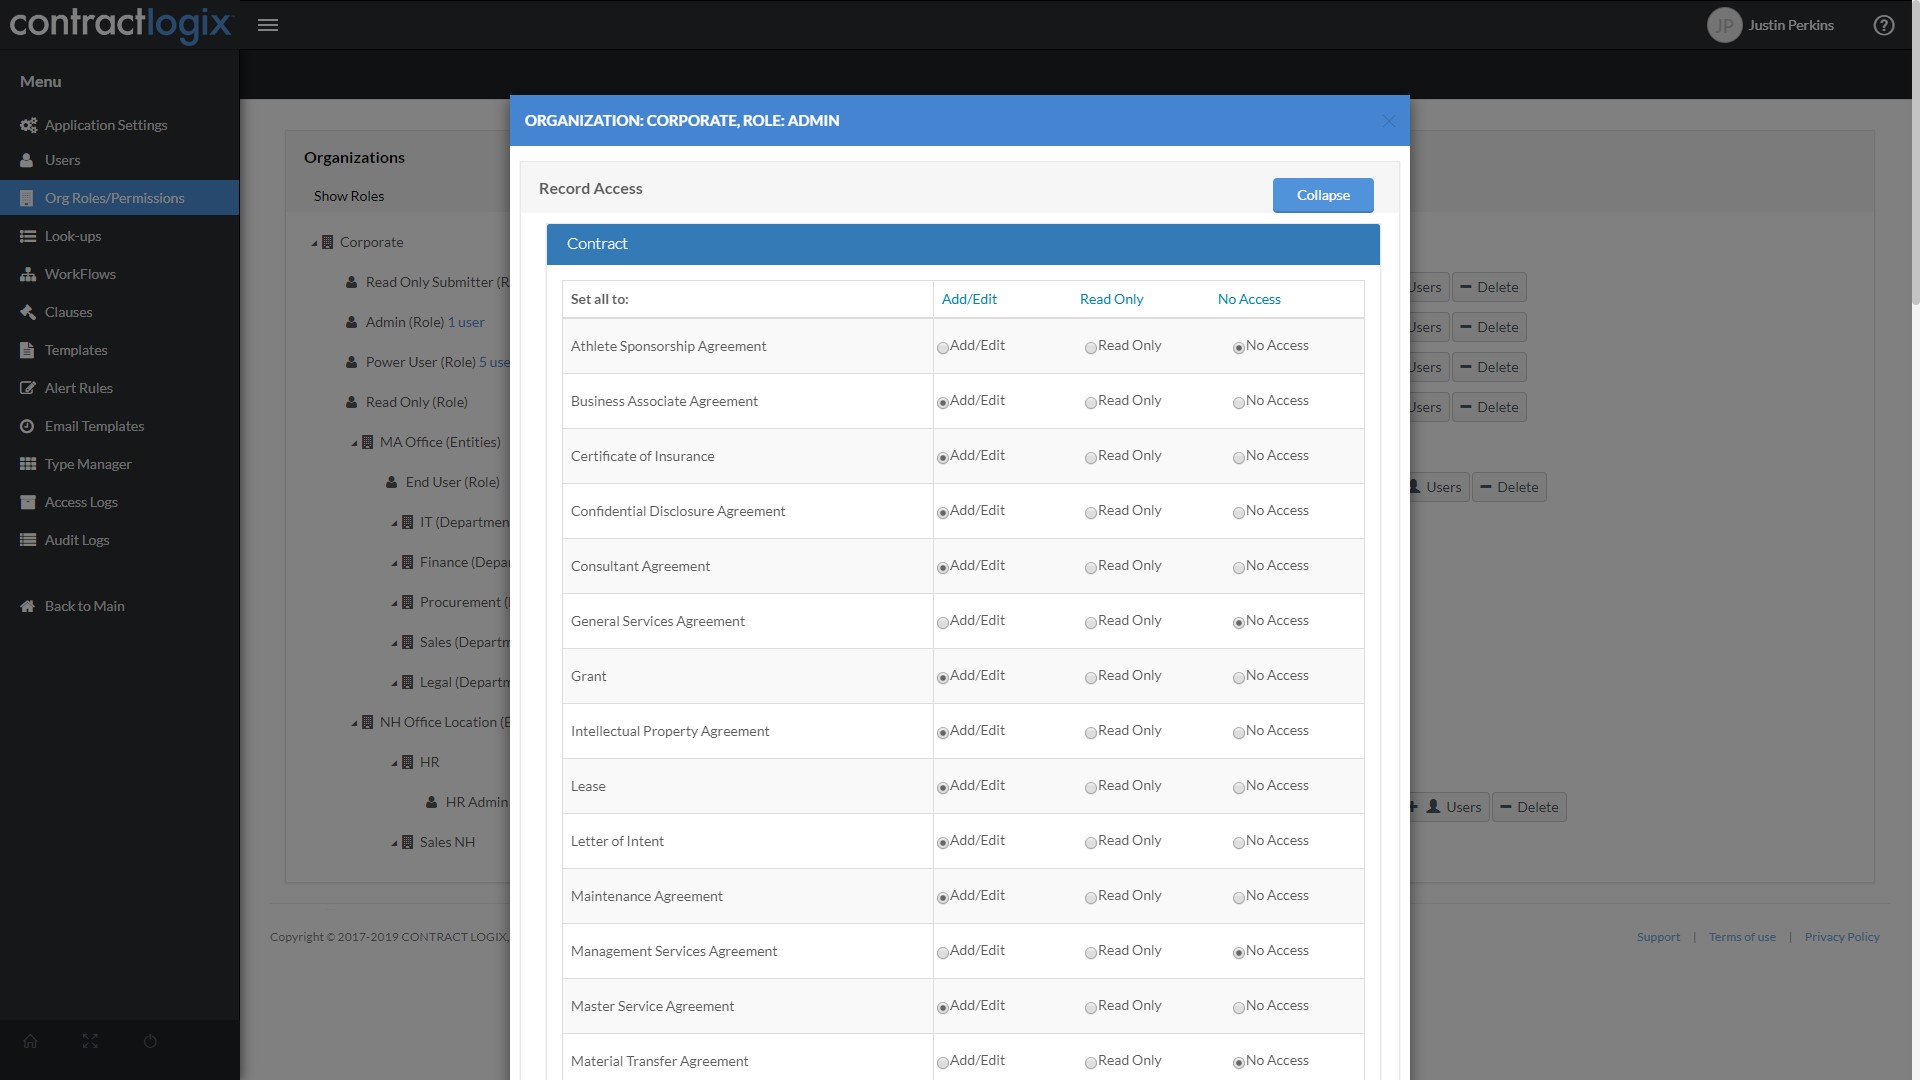Open the hamburger navigation menu
This screenshot has width=1920, height=1080.
tap(268, 25)
